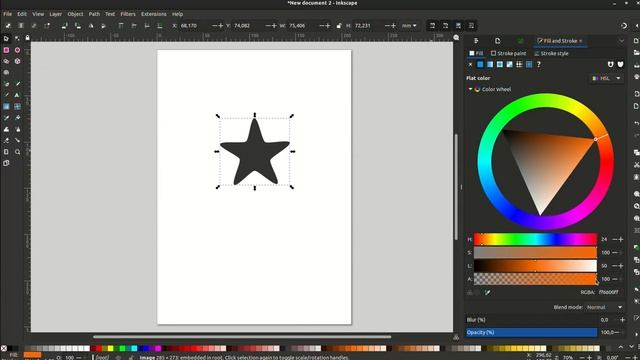Select the Text tool

click(18, 95)
